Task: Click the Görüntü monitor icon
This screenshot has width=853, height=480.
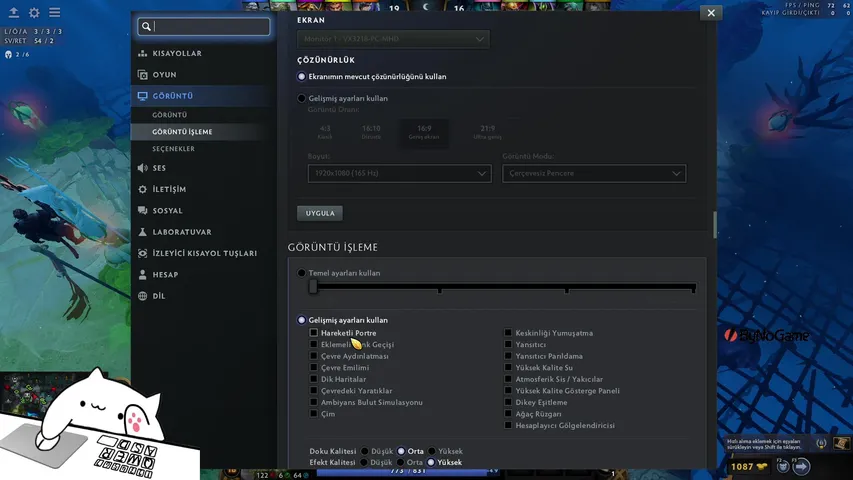Action: click(x=143, y=96)
